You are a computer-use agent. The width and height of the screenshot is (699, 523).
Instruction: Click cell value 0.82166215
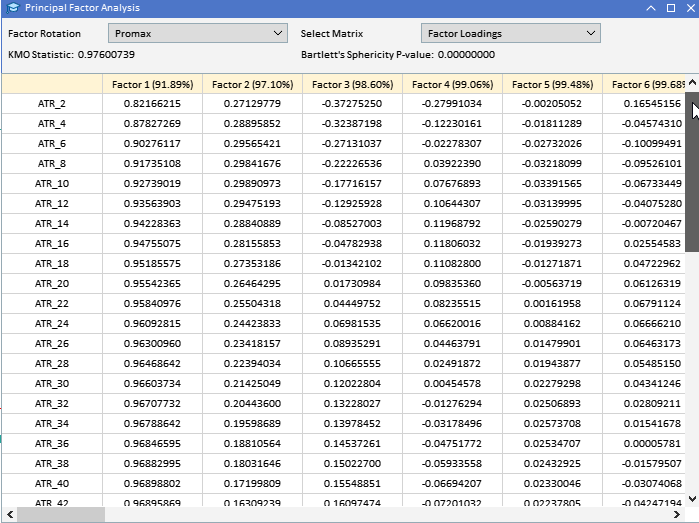pyautogui.click(x=152, y=103)
